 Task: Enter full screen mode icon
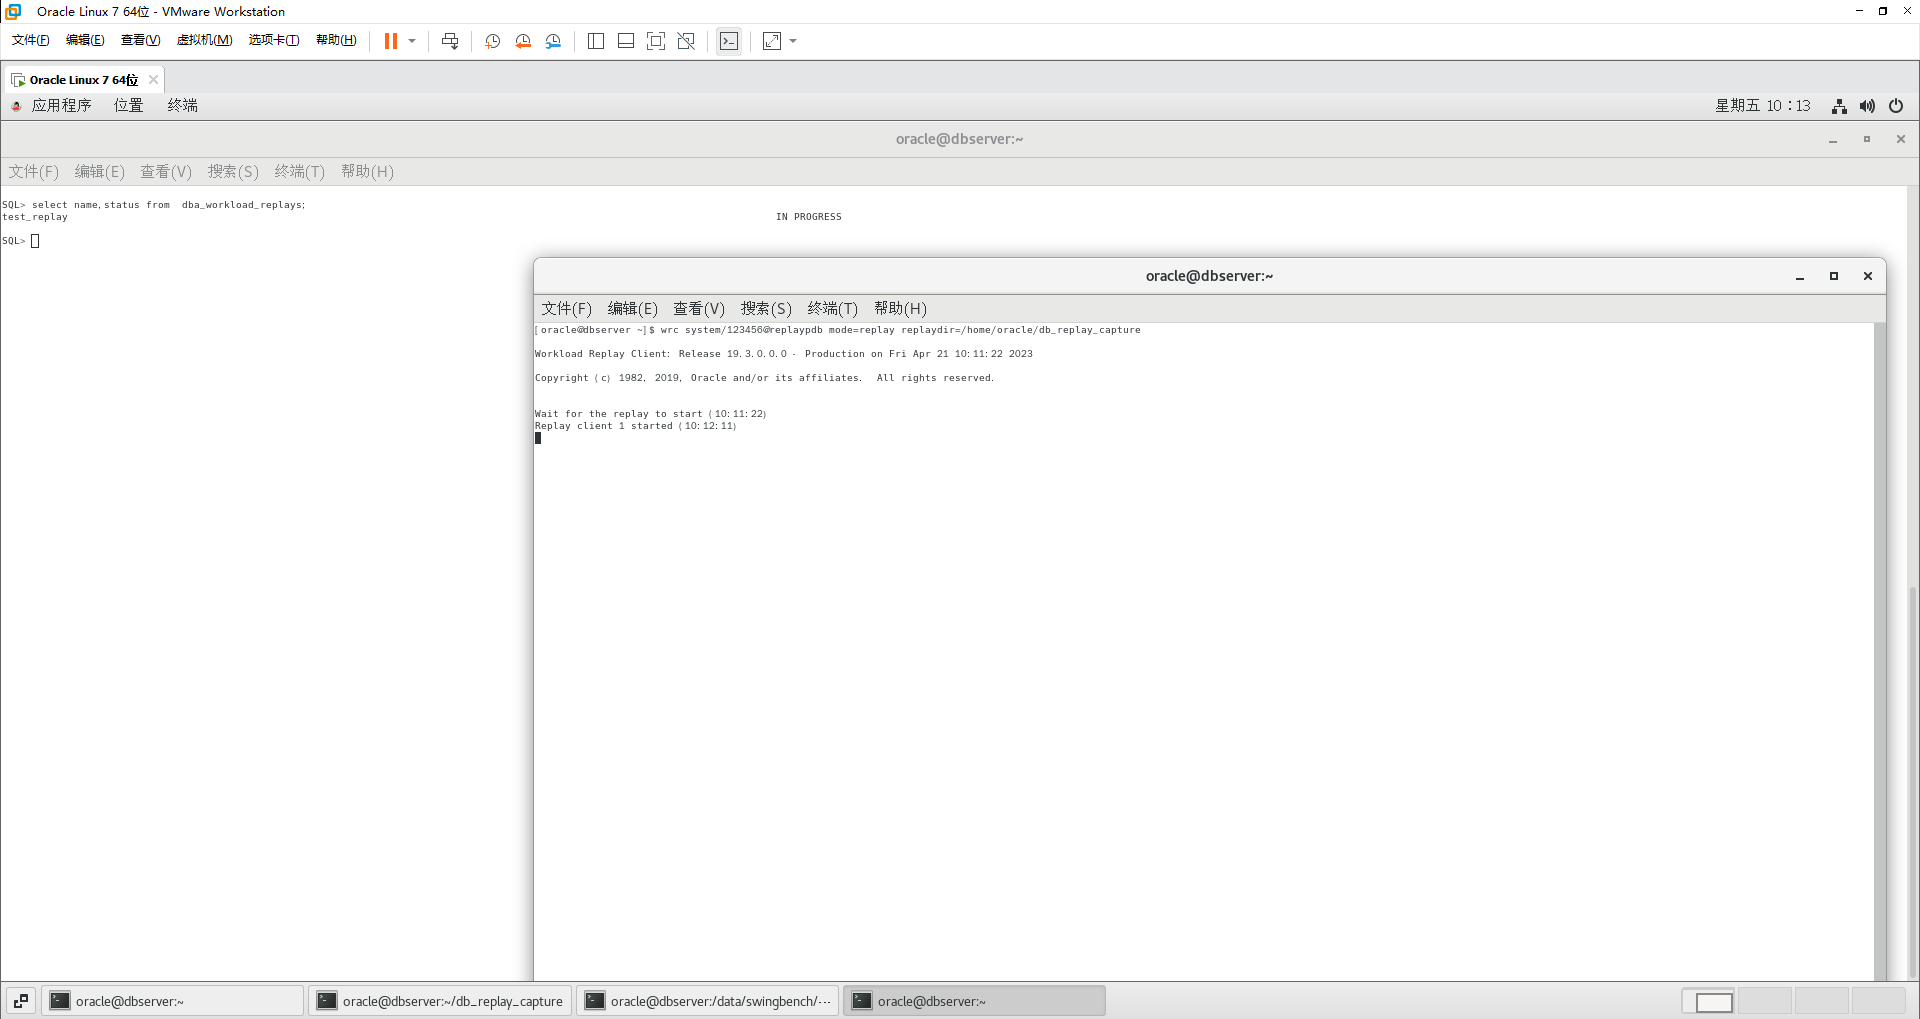click(656, 41)
